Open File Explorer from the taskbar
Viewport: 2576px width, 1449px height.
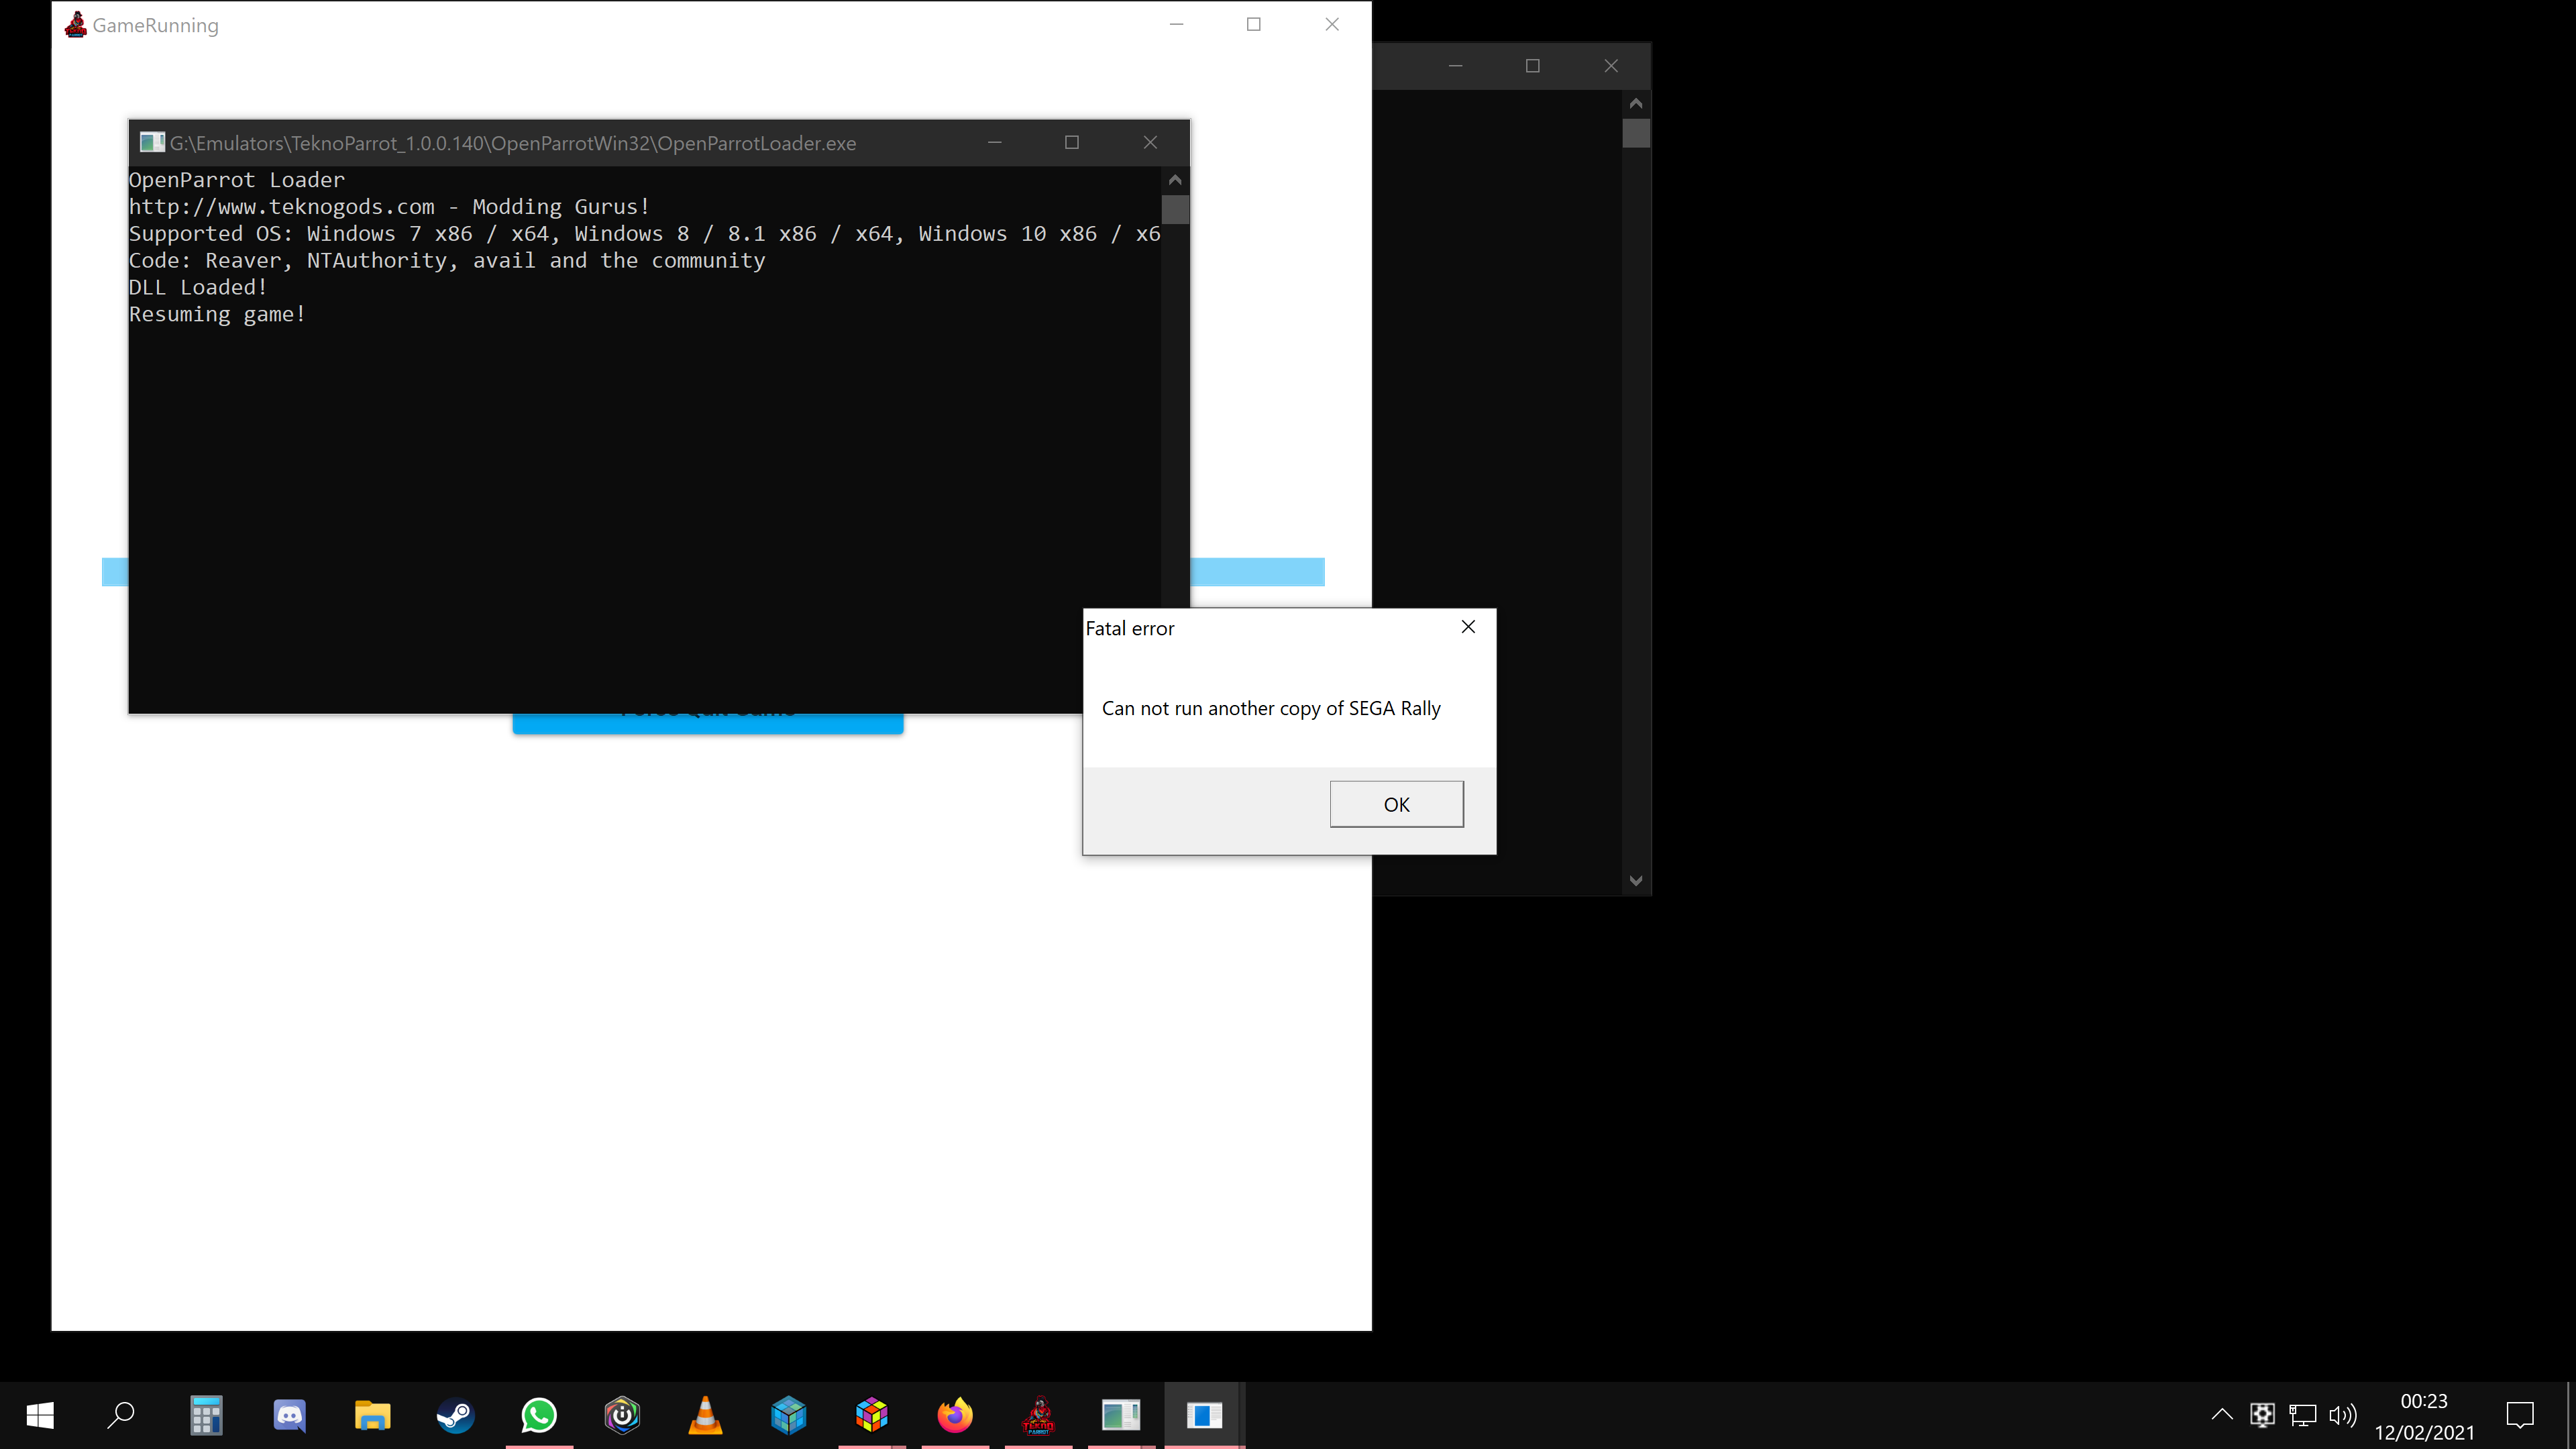click(x=372, y=1415)
